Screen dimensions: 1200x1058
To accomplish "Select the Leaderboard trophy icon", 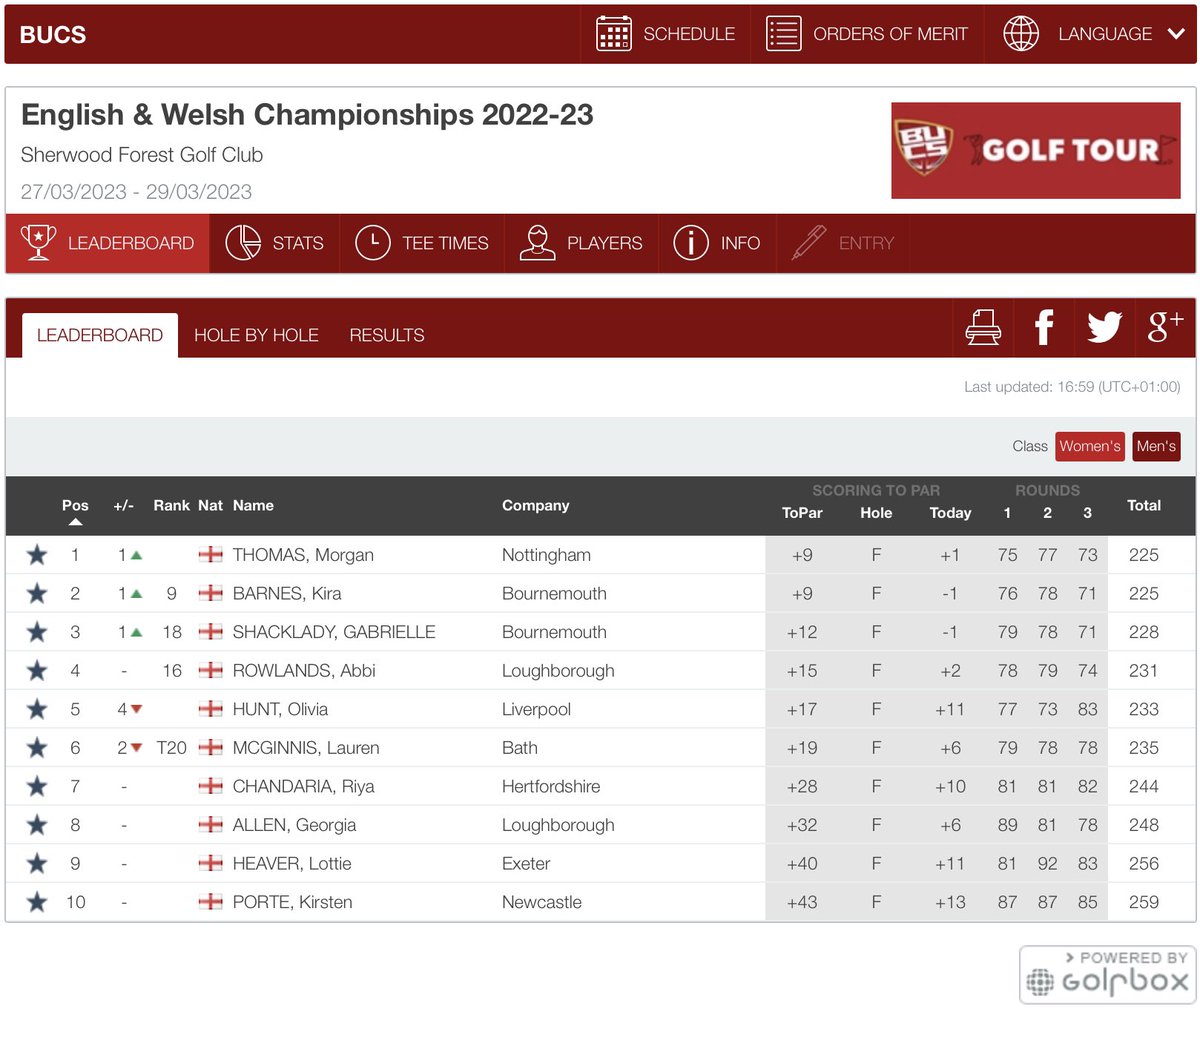I will point(37,242).
